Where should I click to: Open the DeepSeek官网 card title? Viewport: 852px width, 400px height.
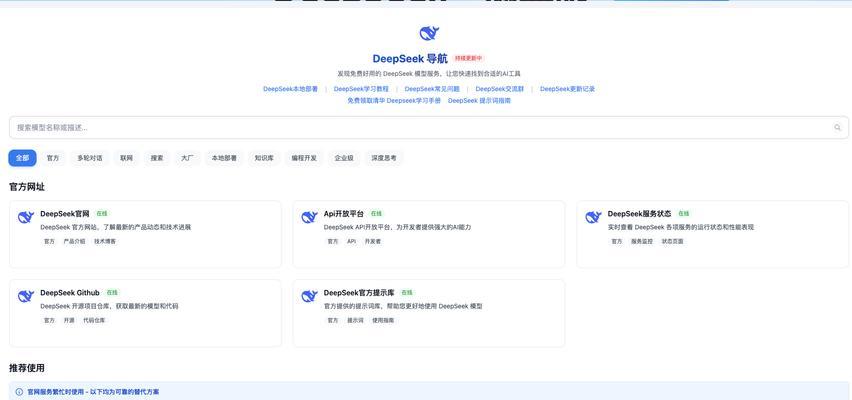[65, 214]
